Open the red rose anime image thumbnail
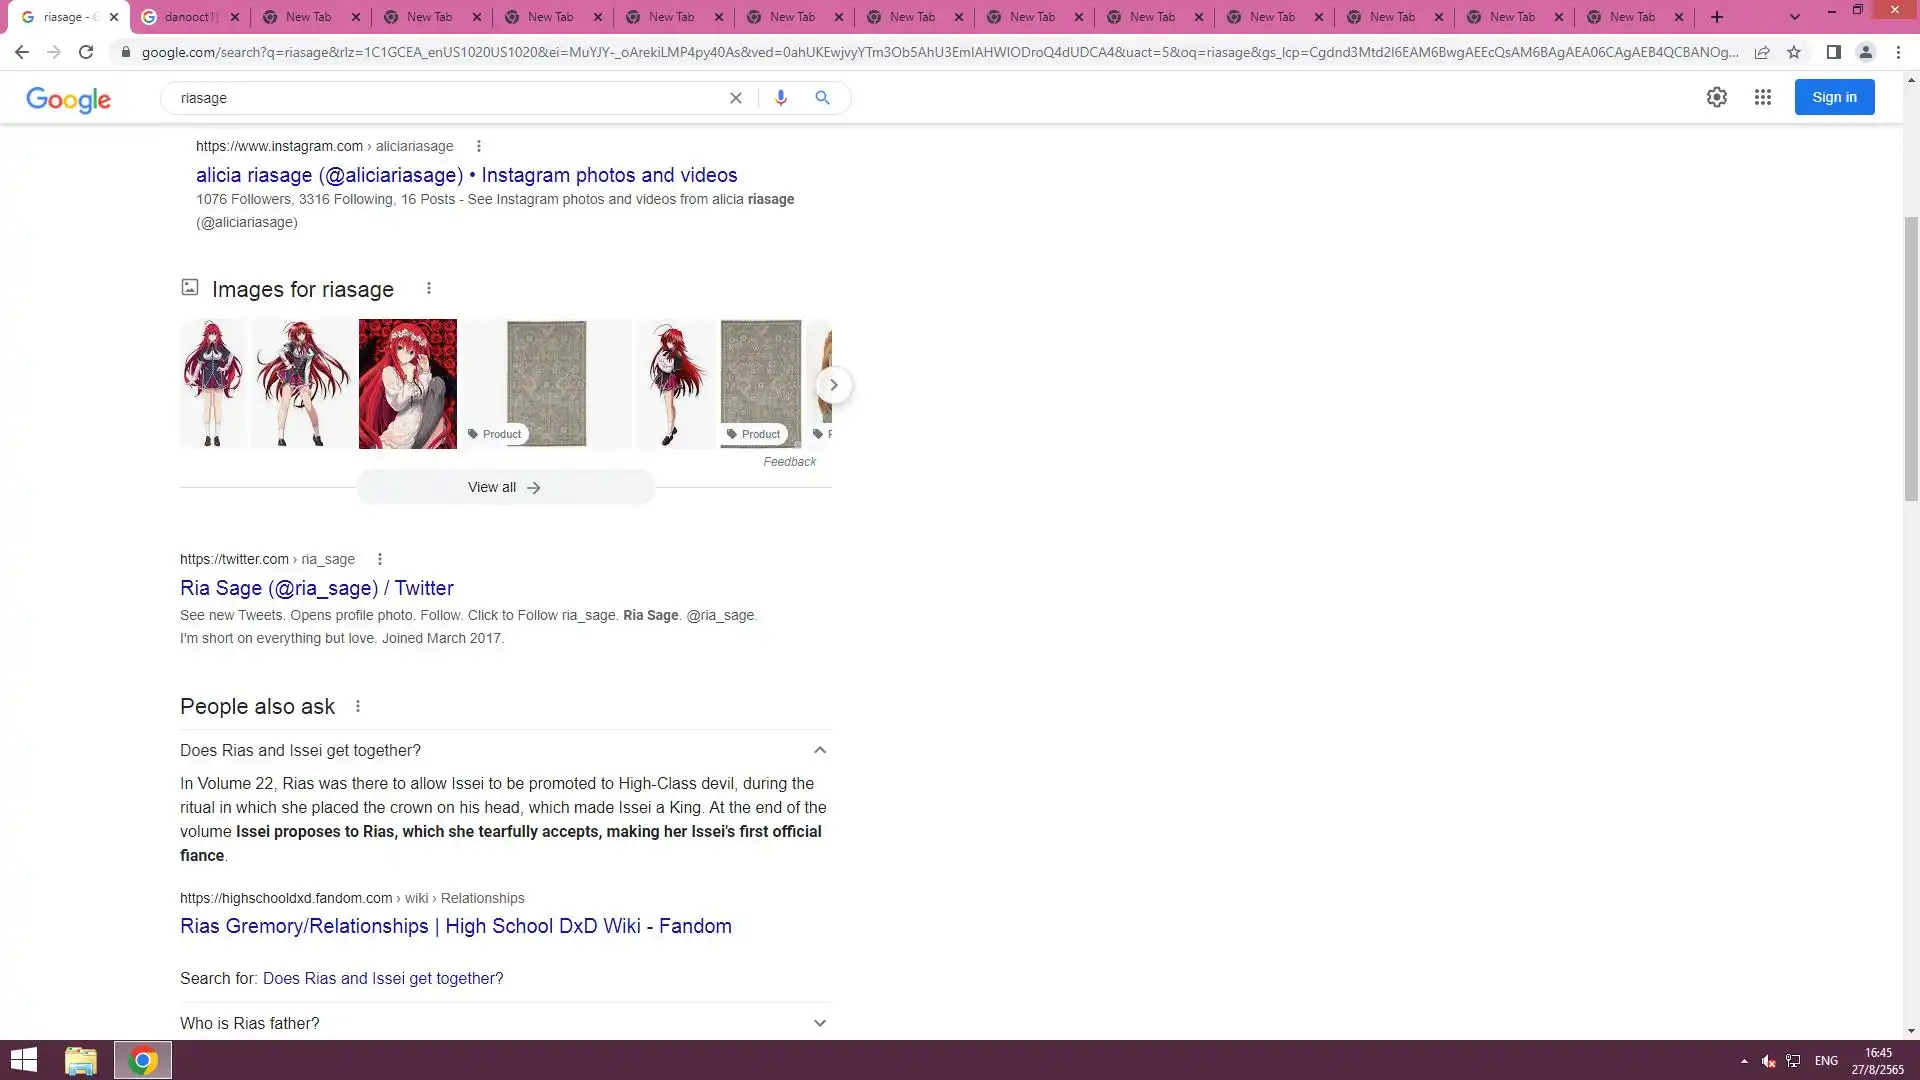The image size is (1920, 1080). [407, 384]
